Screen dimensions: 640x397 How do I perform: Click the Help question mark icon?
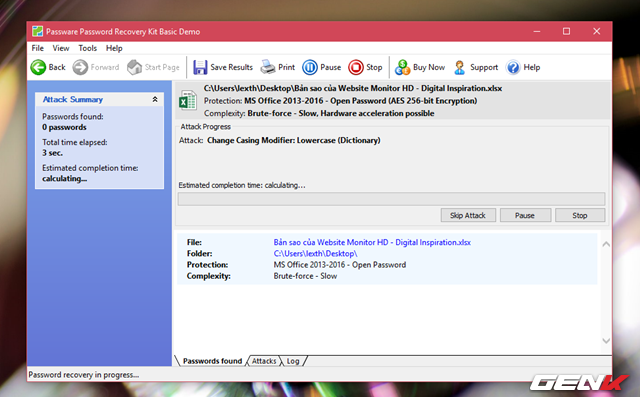513,67
